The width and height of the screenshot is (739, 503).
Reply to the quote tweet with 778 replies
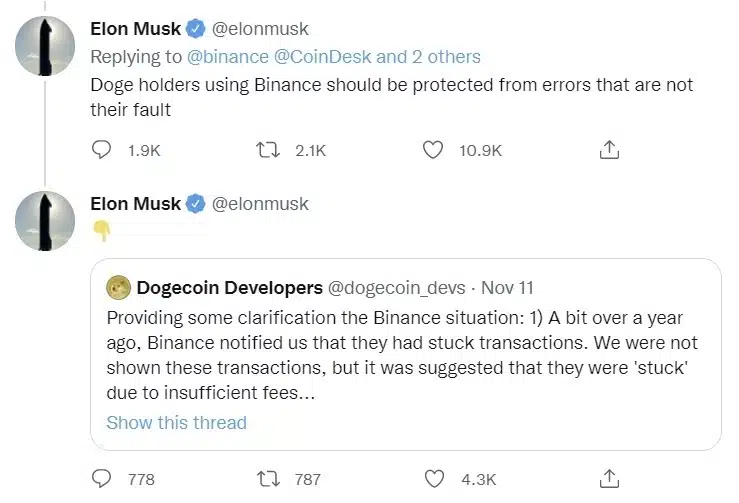pos(102,479)
